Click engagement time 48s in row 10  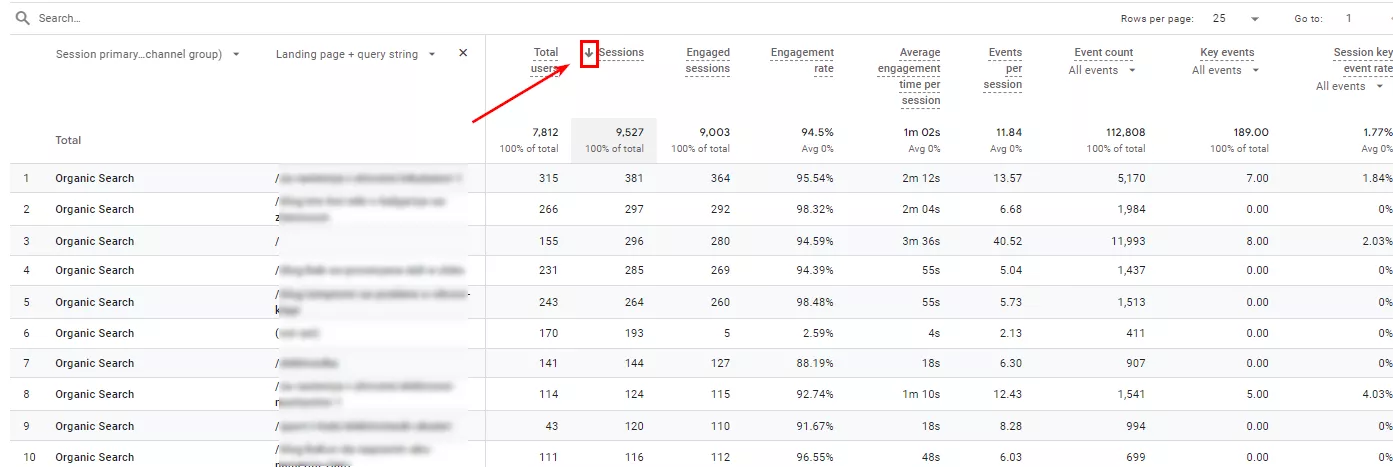coord(930,457)
